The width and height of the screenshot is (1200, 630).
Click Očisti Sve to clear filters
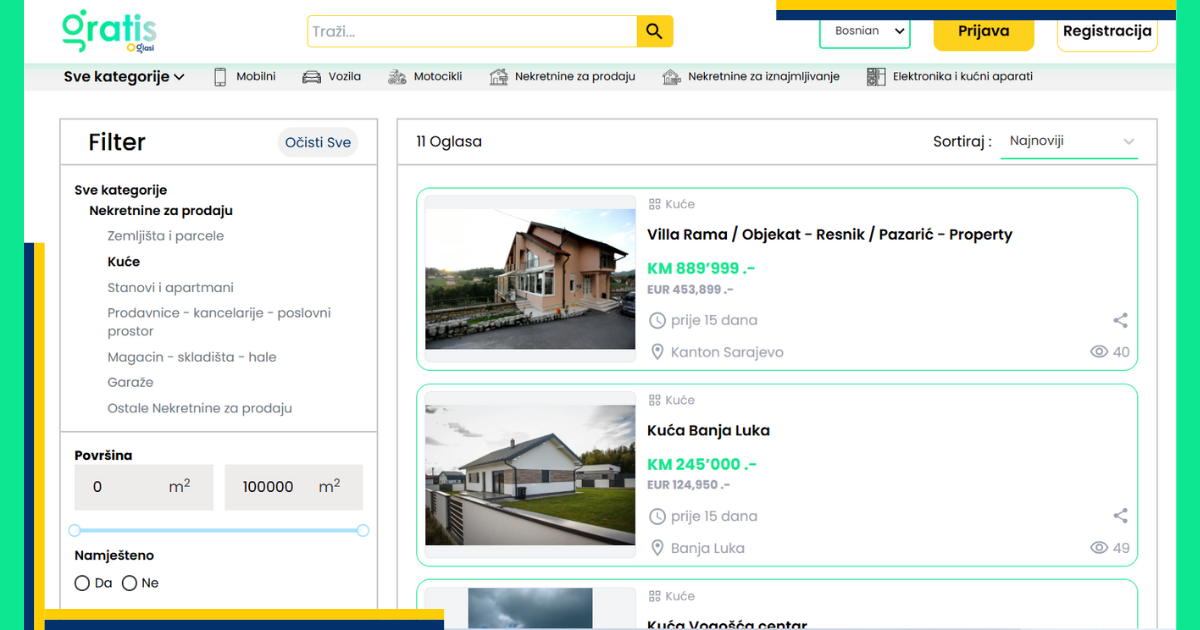click(318, 142)
